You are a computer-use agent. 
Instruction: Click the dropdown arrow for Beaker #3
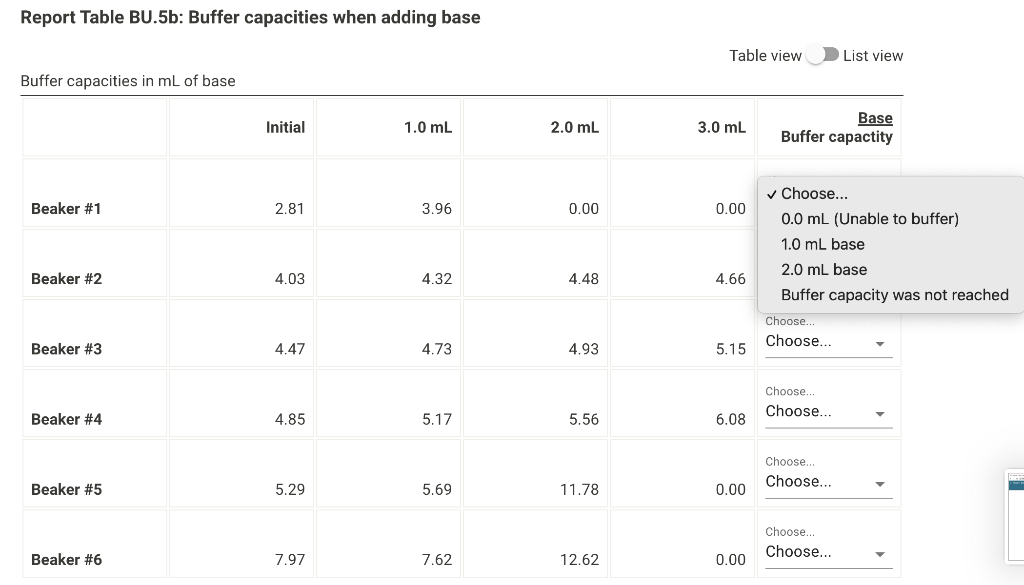(x=880, y=344)
